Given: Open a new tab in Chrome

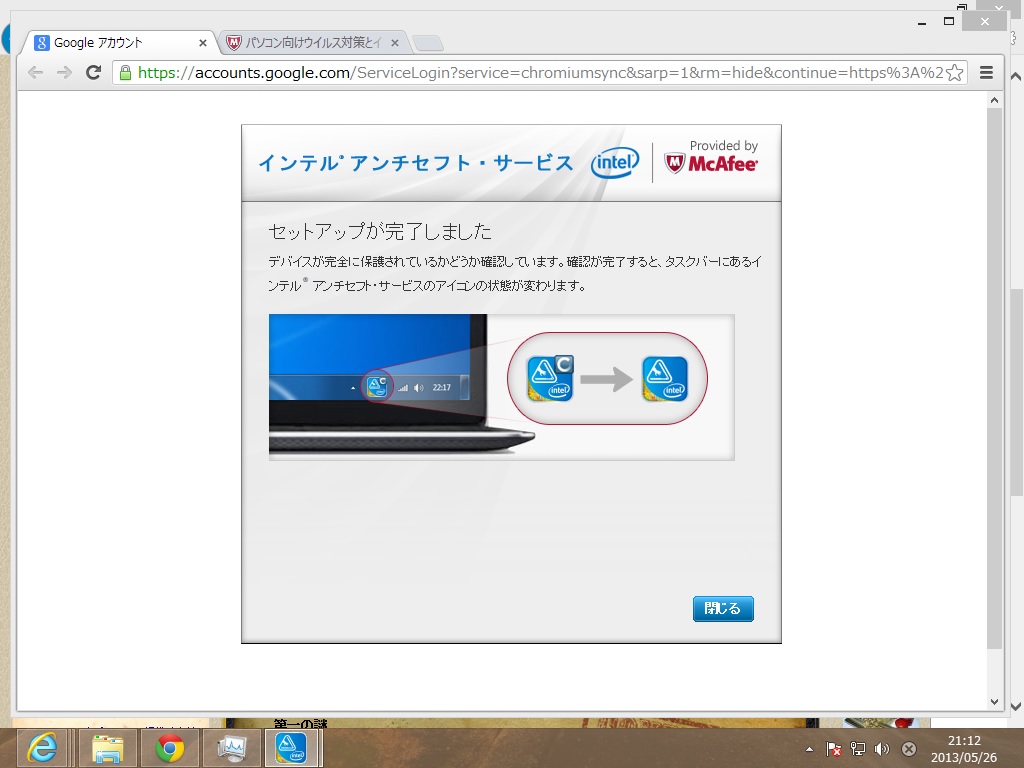Looking at the screenshot, I should (x=428, y=44).
